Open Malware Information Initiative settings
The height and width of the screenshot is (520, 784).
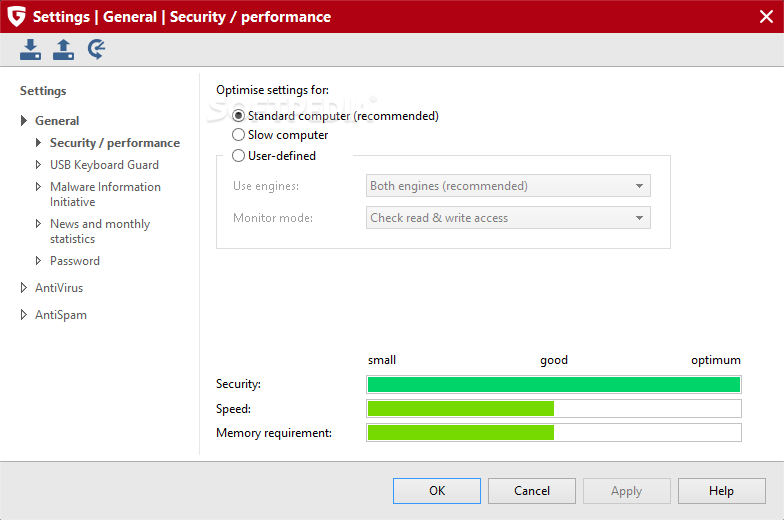(106, 194)
